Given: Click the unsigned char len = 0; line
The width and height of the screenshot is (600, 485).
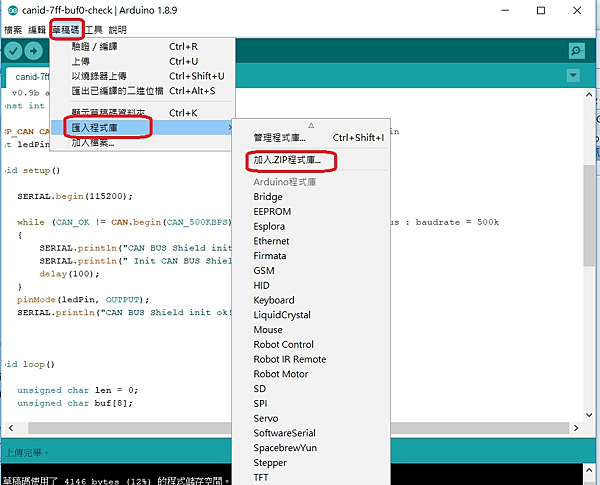Looking at the screenshot, I should click(x=77, y=390).
